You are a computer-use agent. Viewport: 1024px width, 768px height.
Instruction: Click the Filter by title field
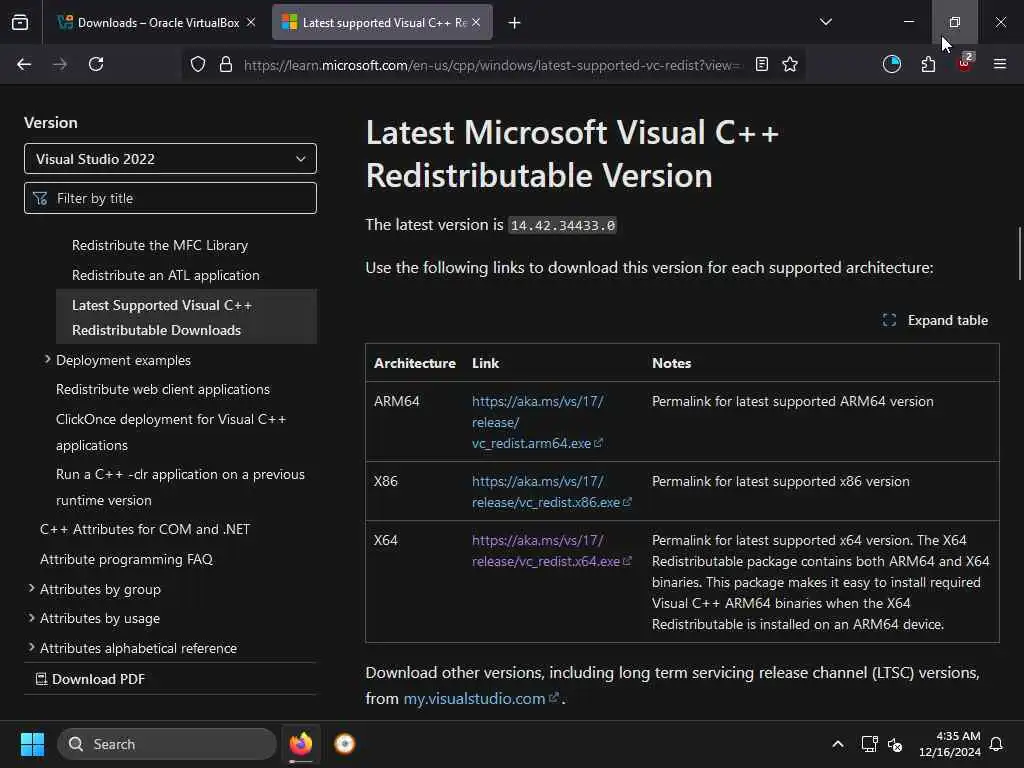(x=170, y=198)
